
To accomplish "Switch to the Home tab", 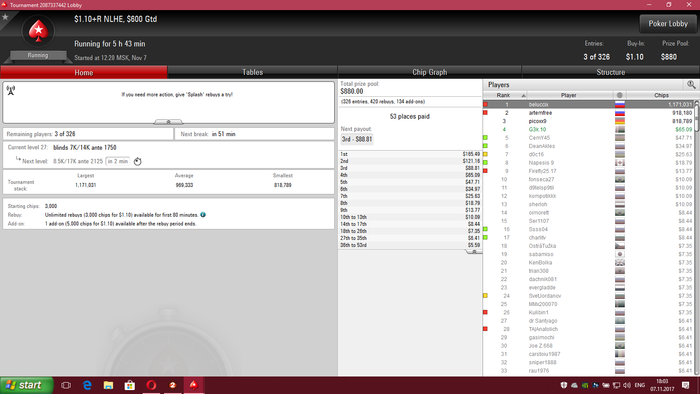I will click(x=83, y=72).
